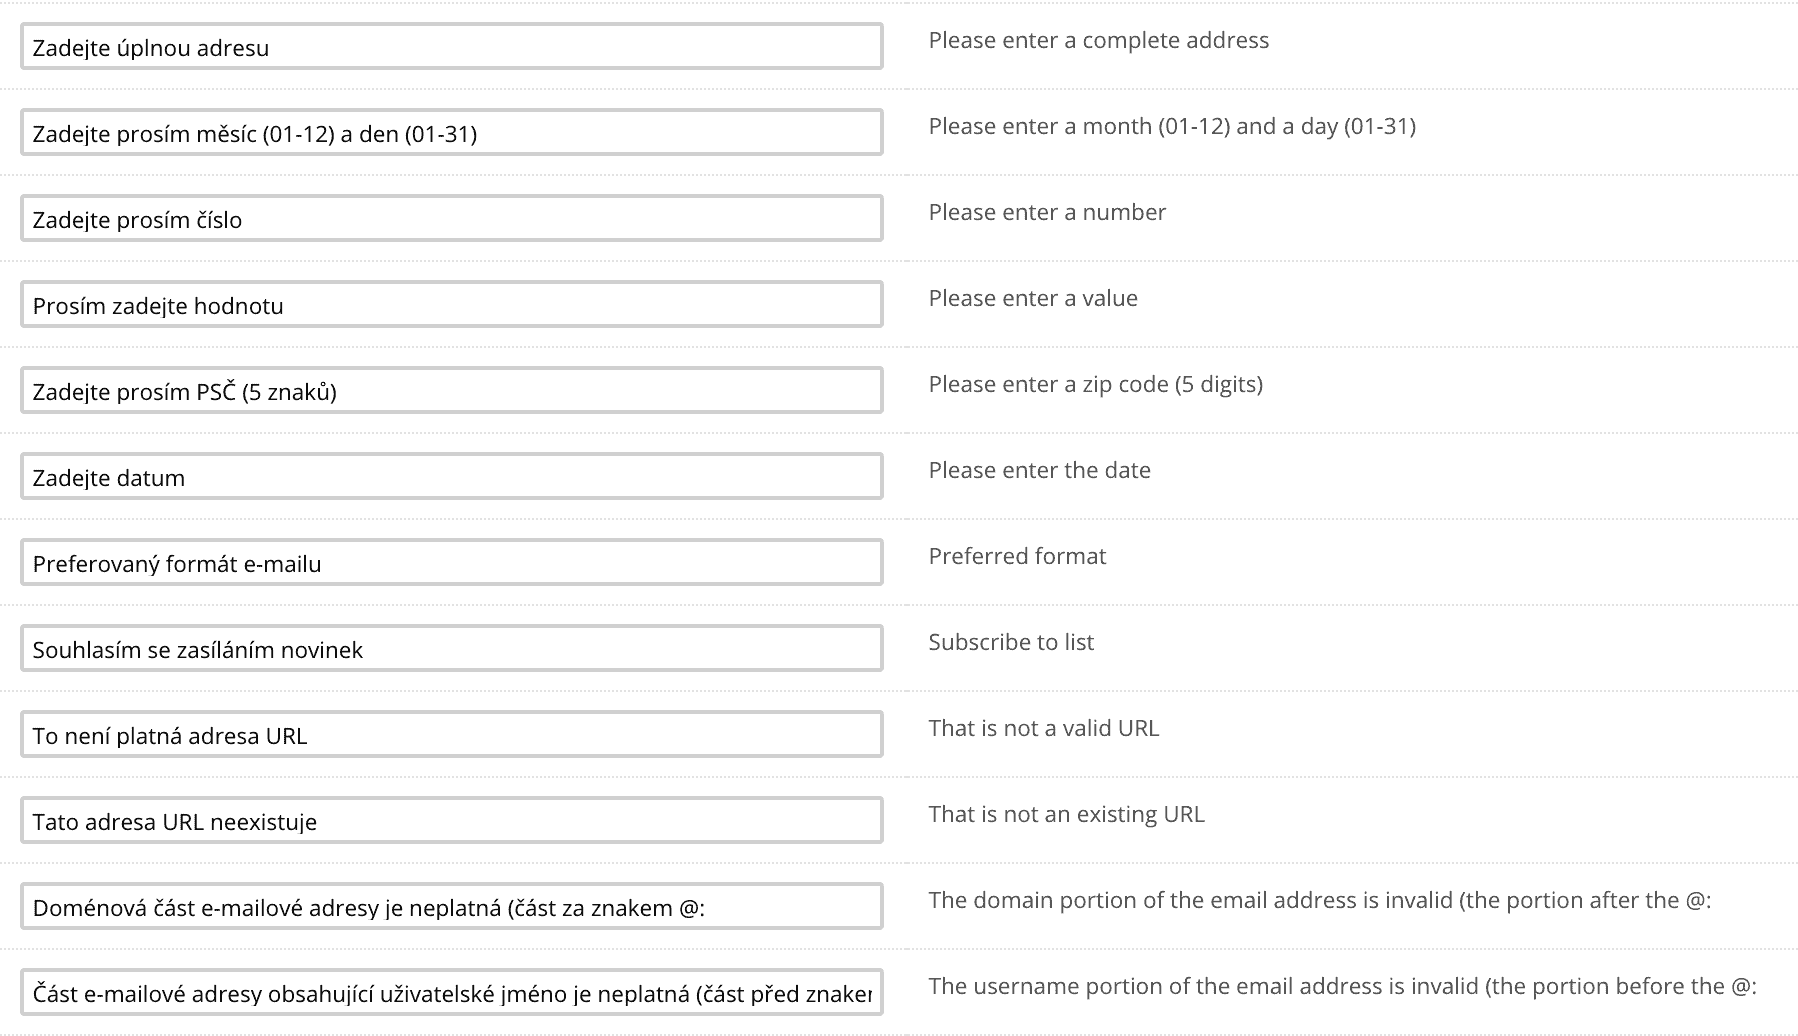Click the 'Preferred format' source label
This screenshot has height=1036, width=1798.
1017,556
